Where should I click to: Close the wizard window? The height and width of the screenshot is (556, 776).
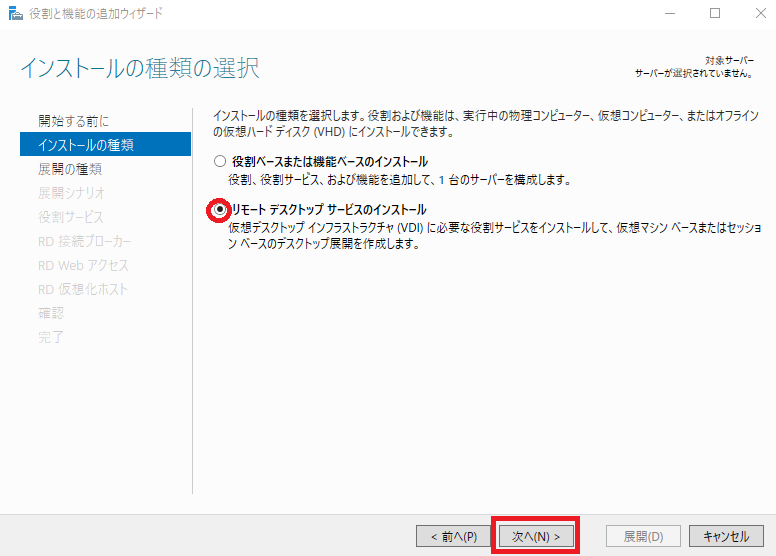(x=761, y=13)
